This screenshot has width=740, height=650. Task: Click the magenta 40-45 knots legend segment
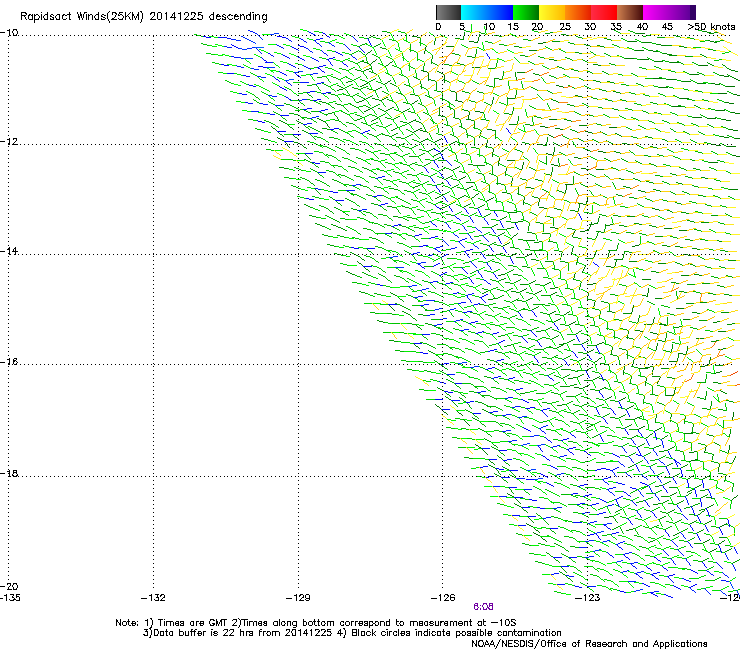[656, 12]
